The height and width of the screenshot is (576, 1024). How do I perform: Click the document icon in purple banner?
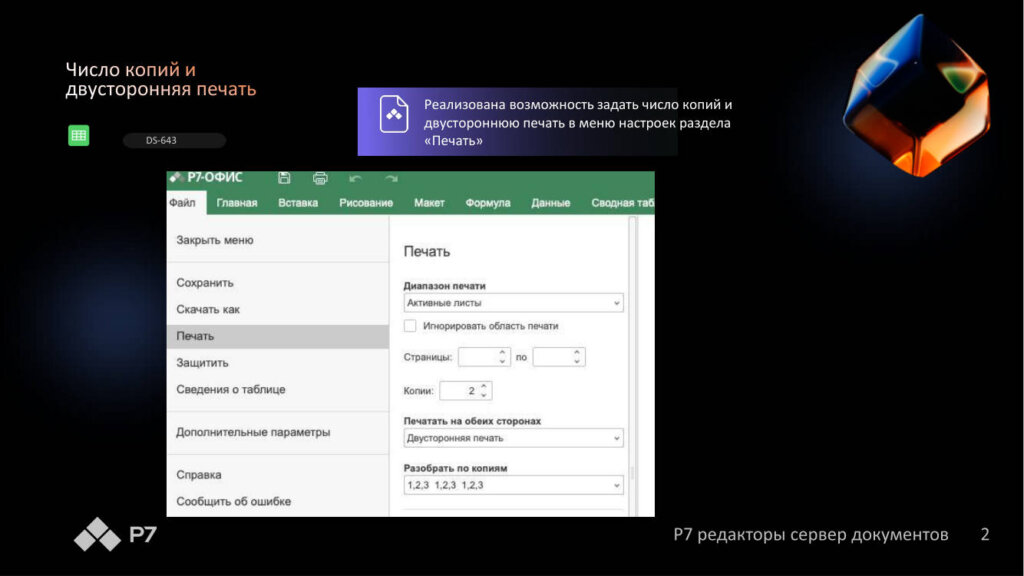pos(394,115)
